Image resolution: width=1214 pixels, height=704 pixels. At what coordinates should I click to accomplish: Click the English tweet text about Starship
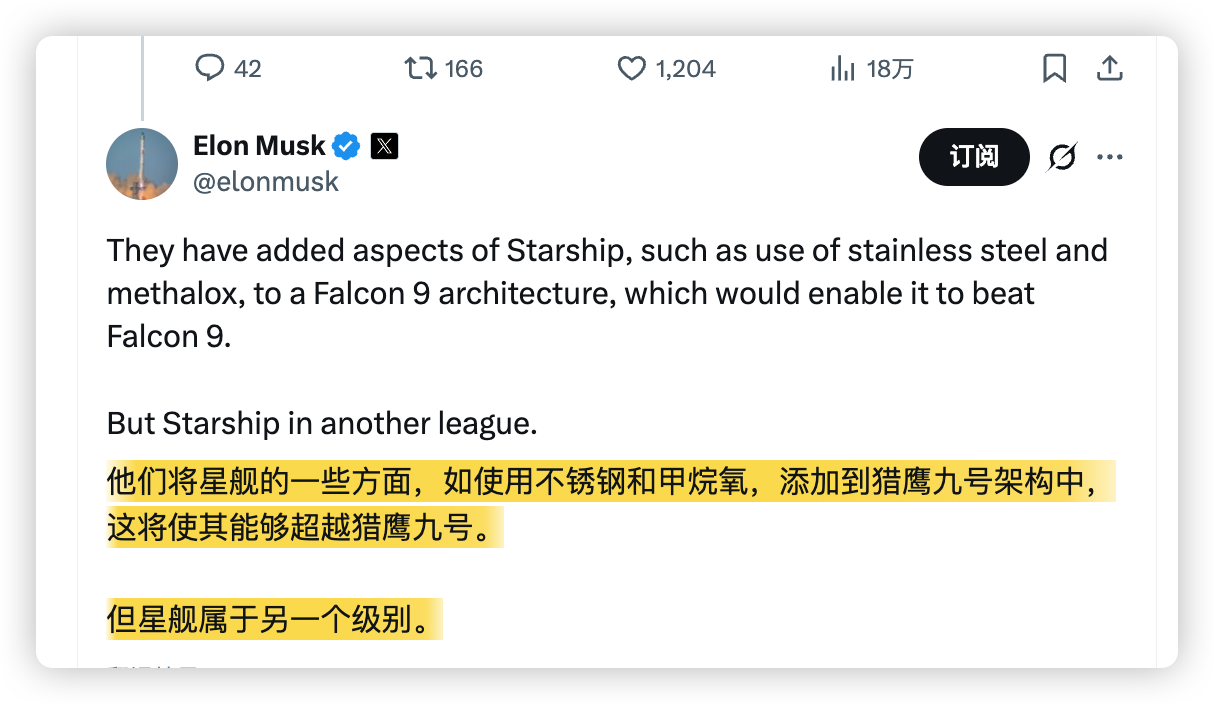[x=606, y=292]
